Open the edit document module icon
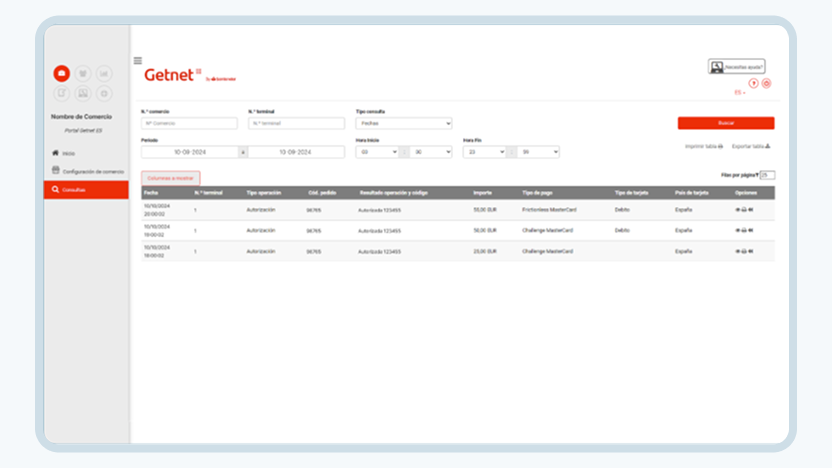 (x=62, y=93)
